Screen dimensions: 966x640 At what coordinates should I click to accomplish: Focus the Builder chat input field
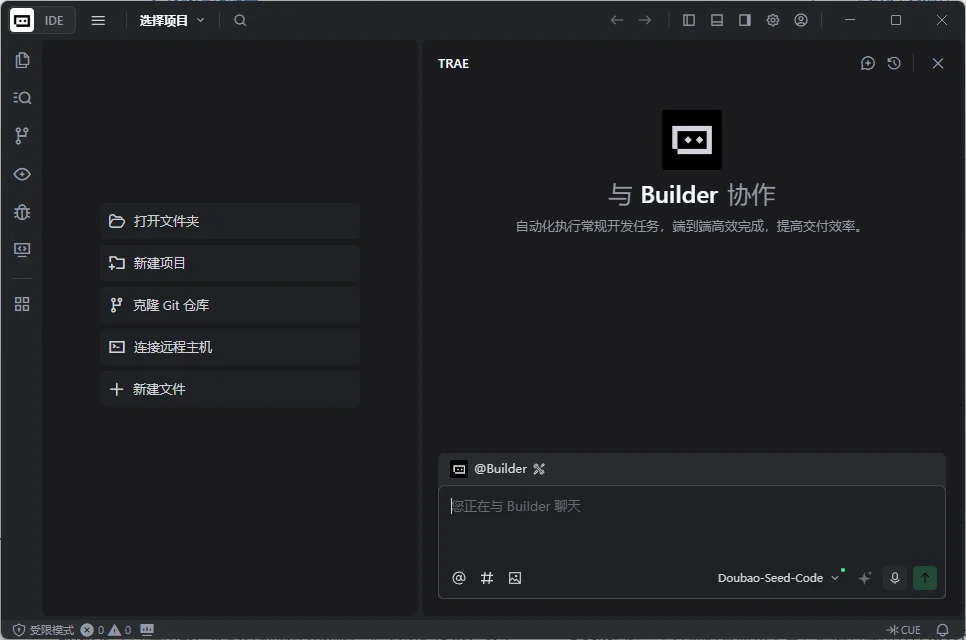click(x=690, y=520)
